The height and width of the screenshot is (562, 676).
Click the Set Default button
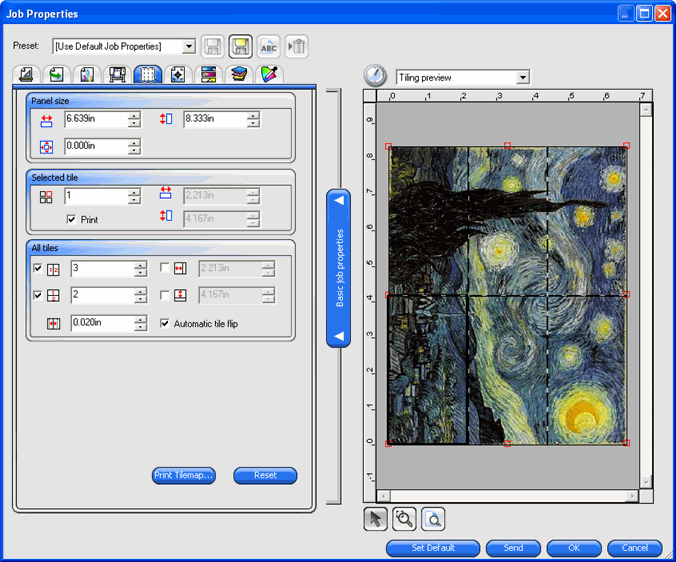tap(433, 548)
